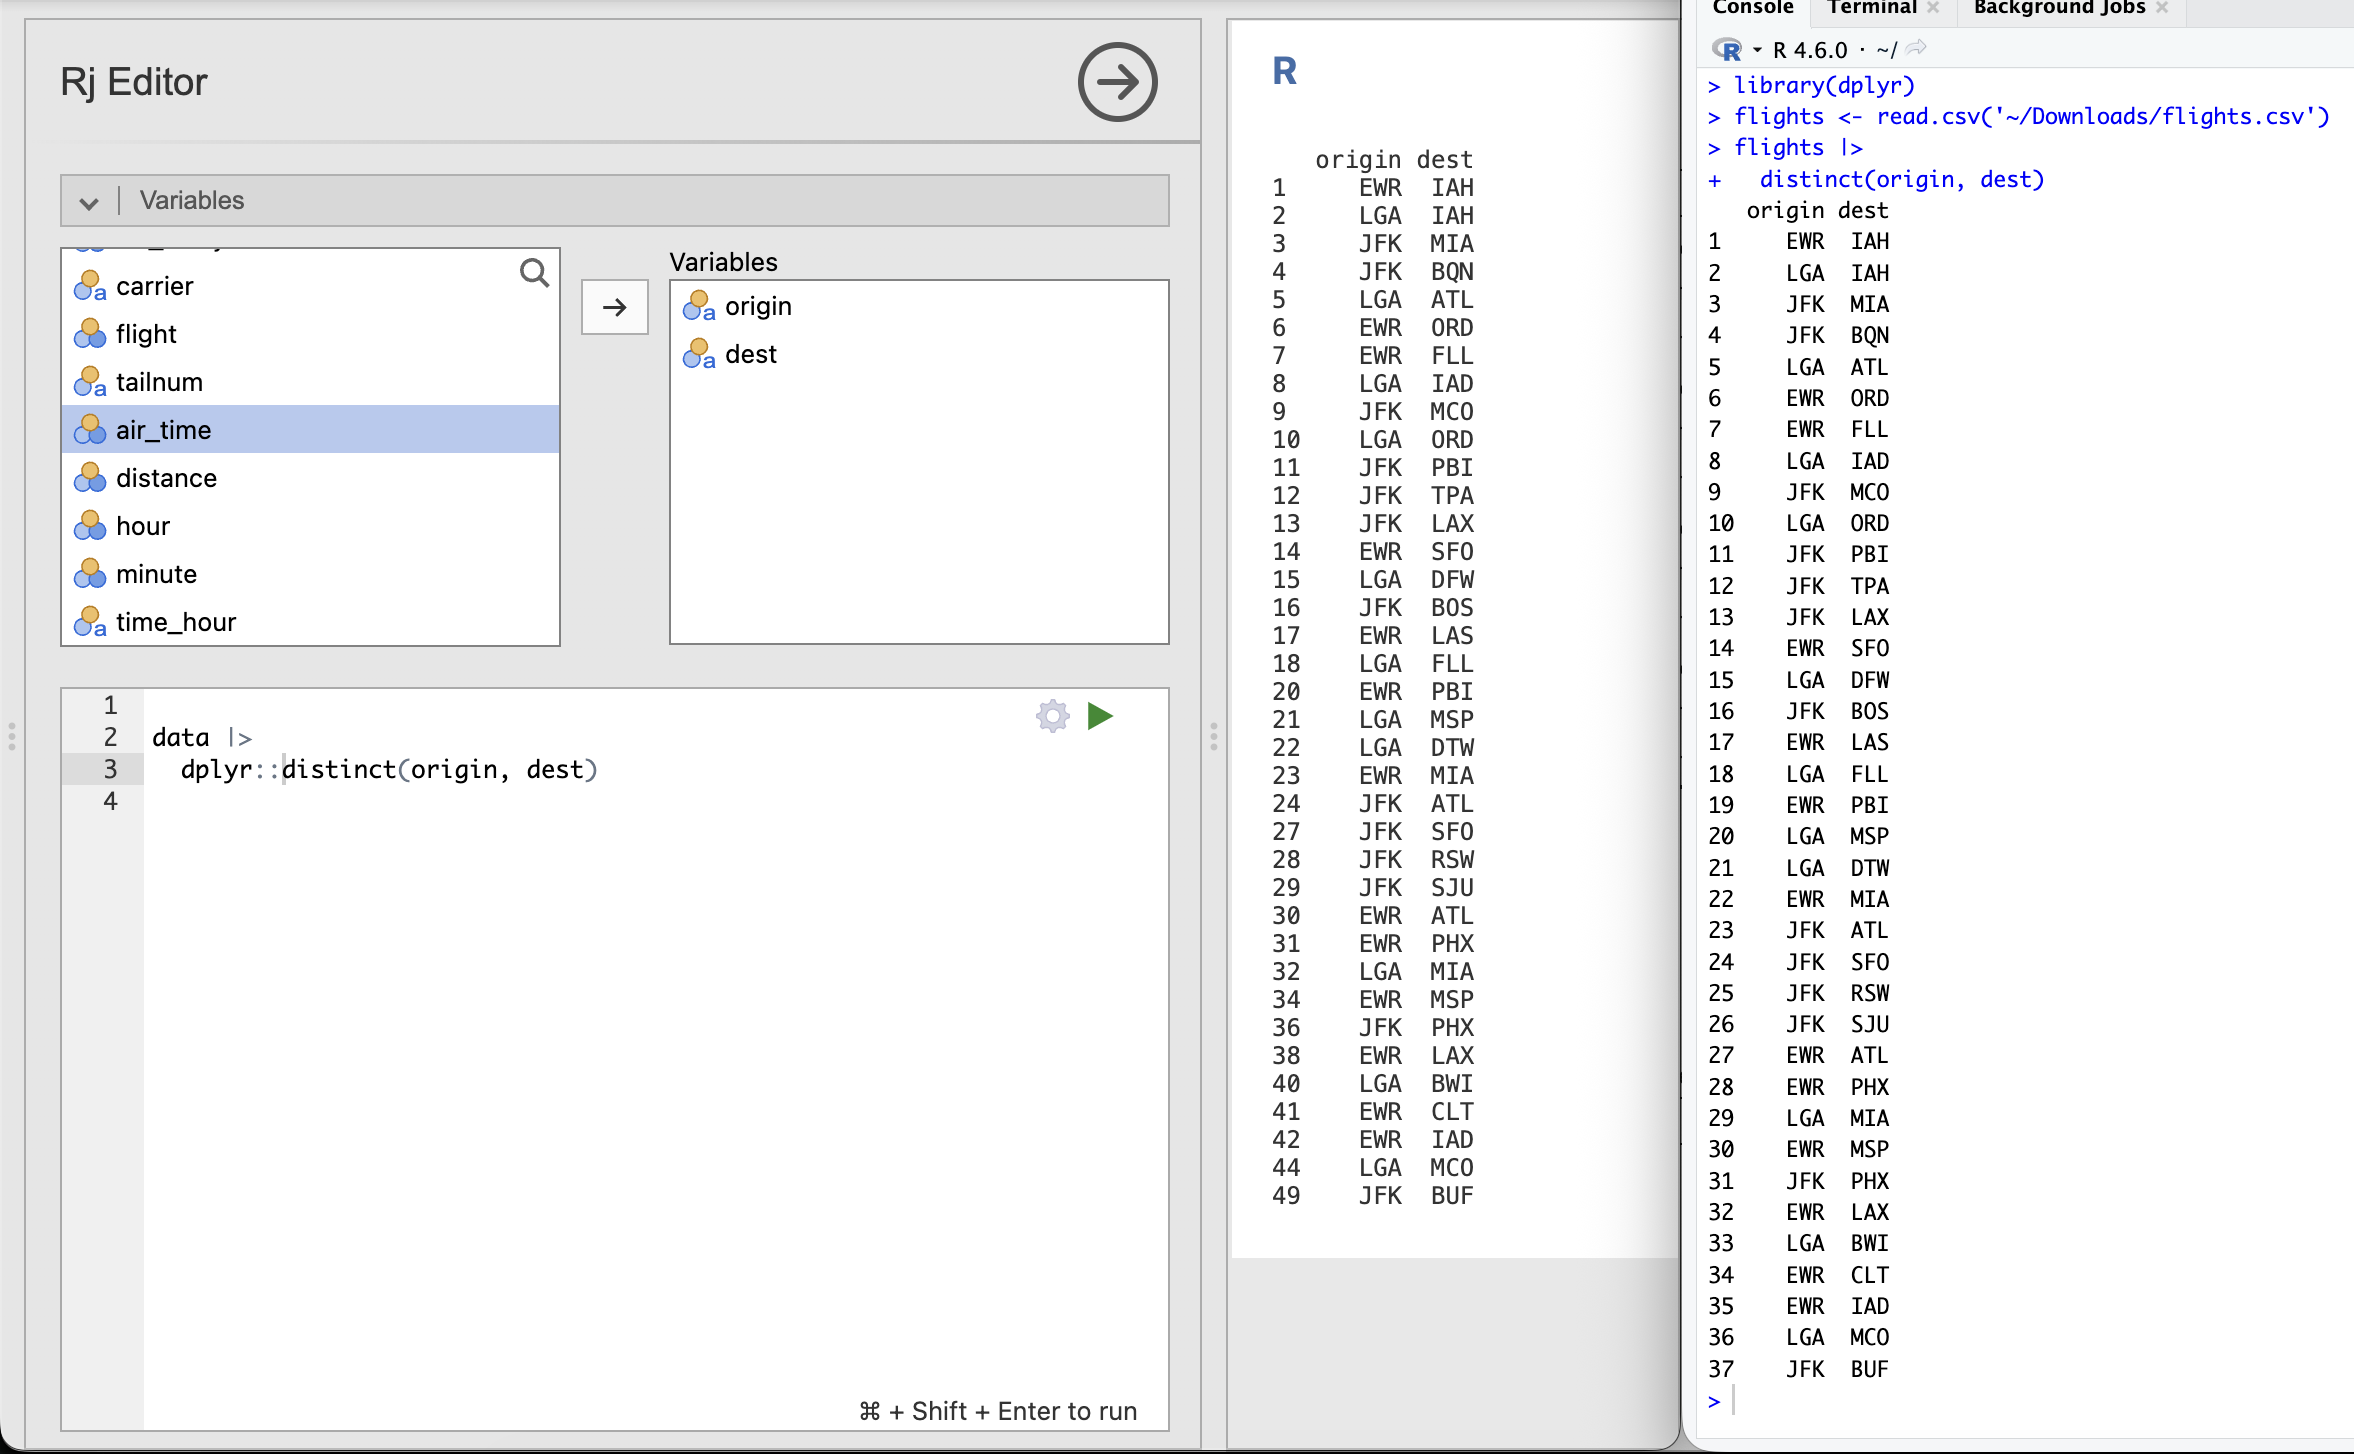The image size is (2354, 1454).
Task: Click carrier's nominal text type icon
Action: tap(90, 286)
